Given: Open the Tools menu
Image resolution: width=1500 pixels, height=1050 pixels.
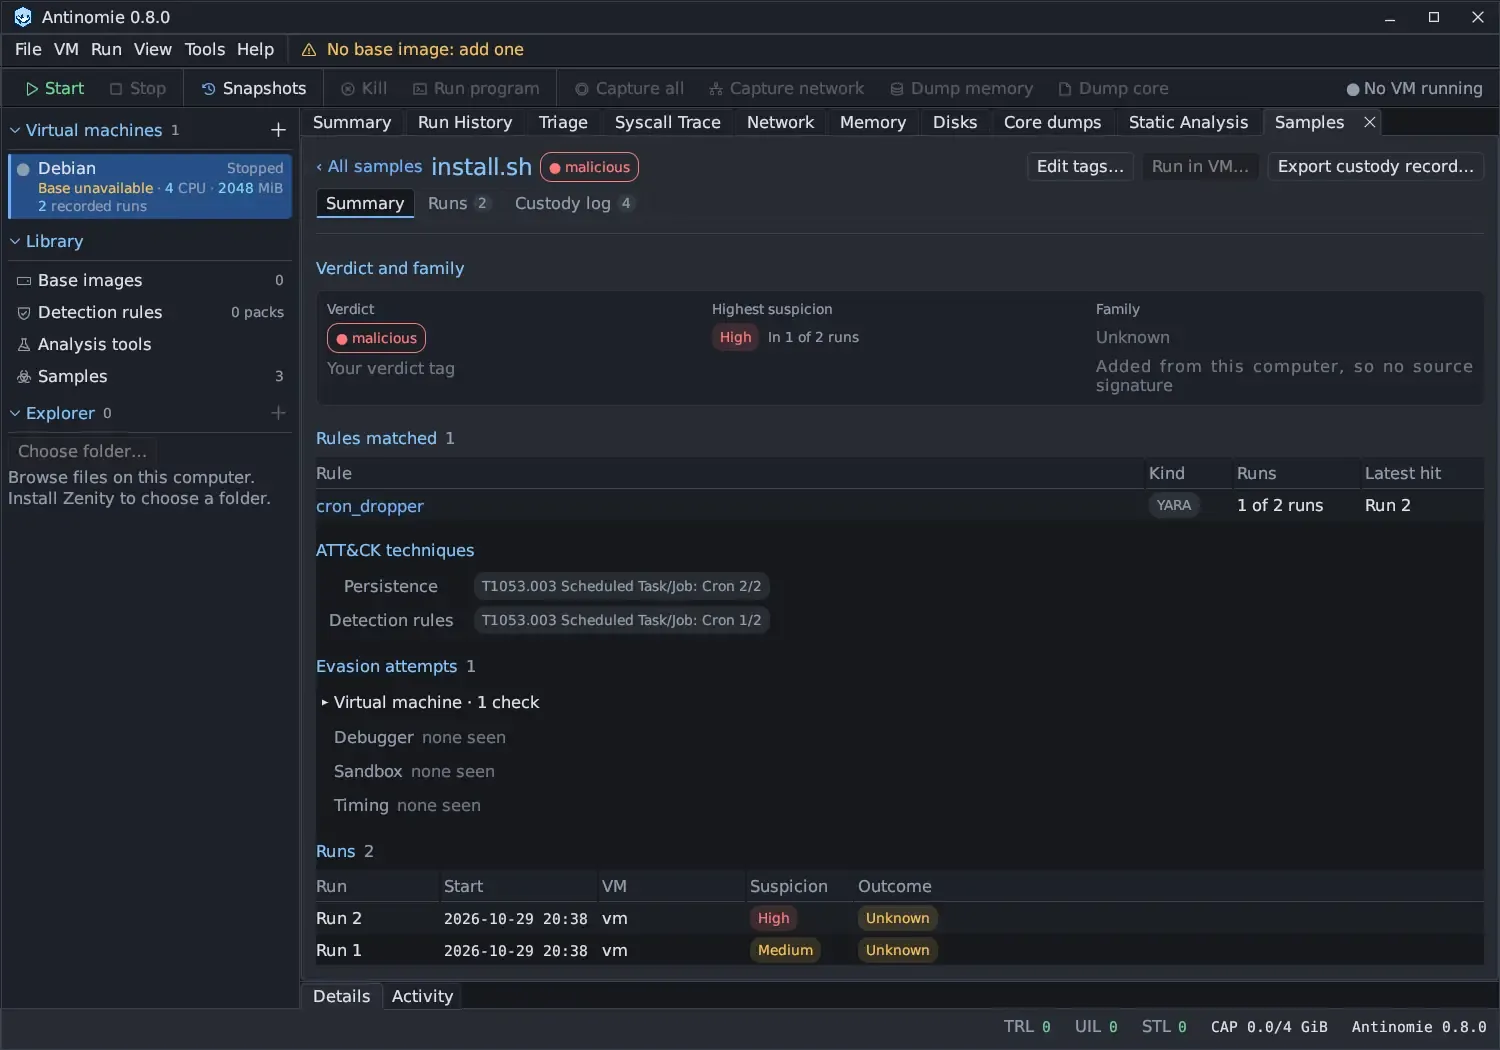Looking at the screenshot, I should pyautogui.click(x=205, y=50).
